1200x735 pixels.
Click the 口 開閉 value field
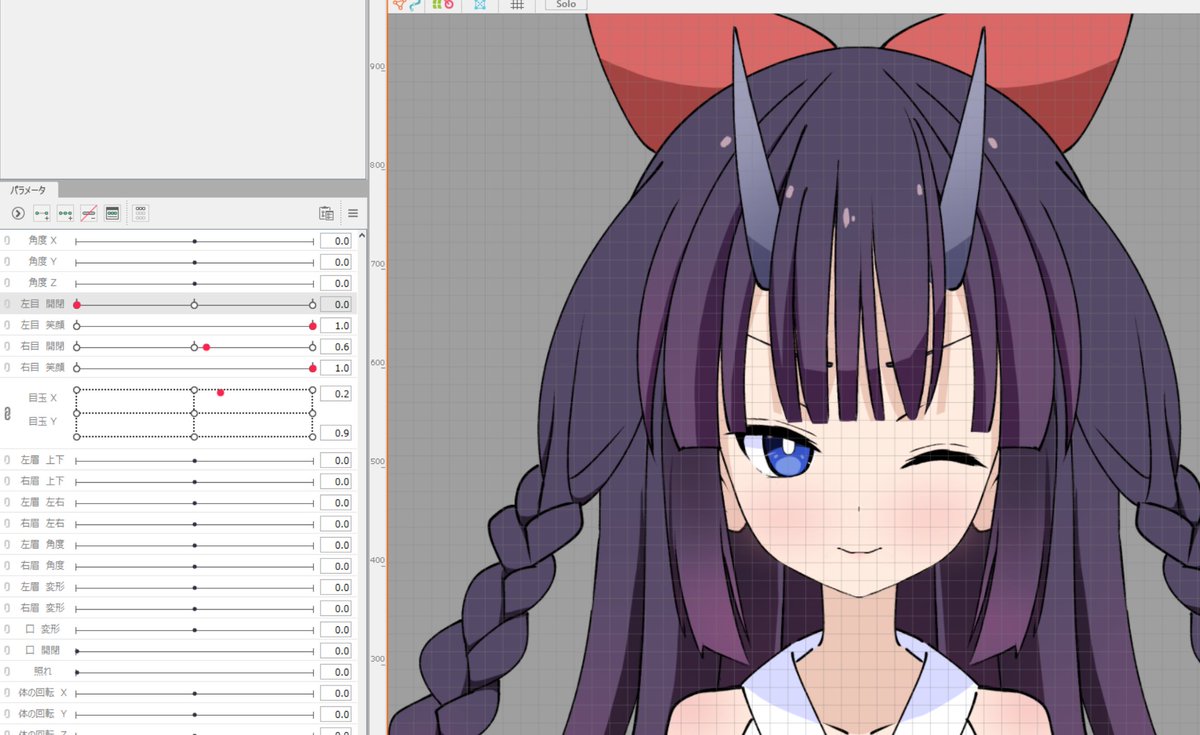[336, 651]
